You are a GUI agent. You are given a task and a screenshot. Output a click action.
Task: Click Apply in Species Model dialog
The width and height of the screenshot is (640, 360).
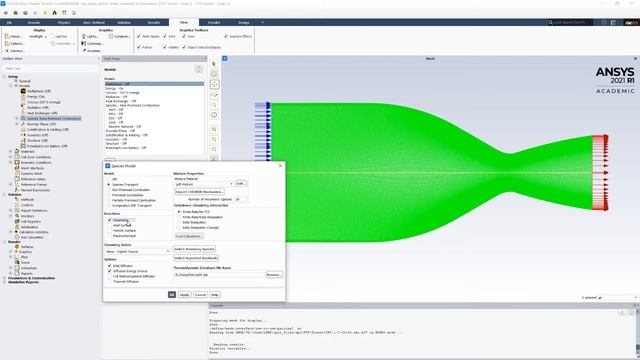pyautogui.click(x=184, y=295)
